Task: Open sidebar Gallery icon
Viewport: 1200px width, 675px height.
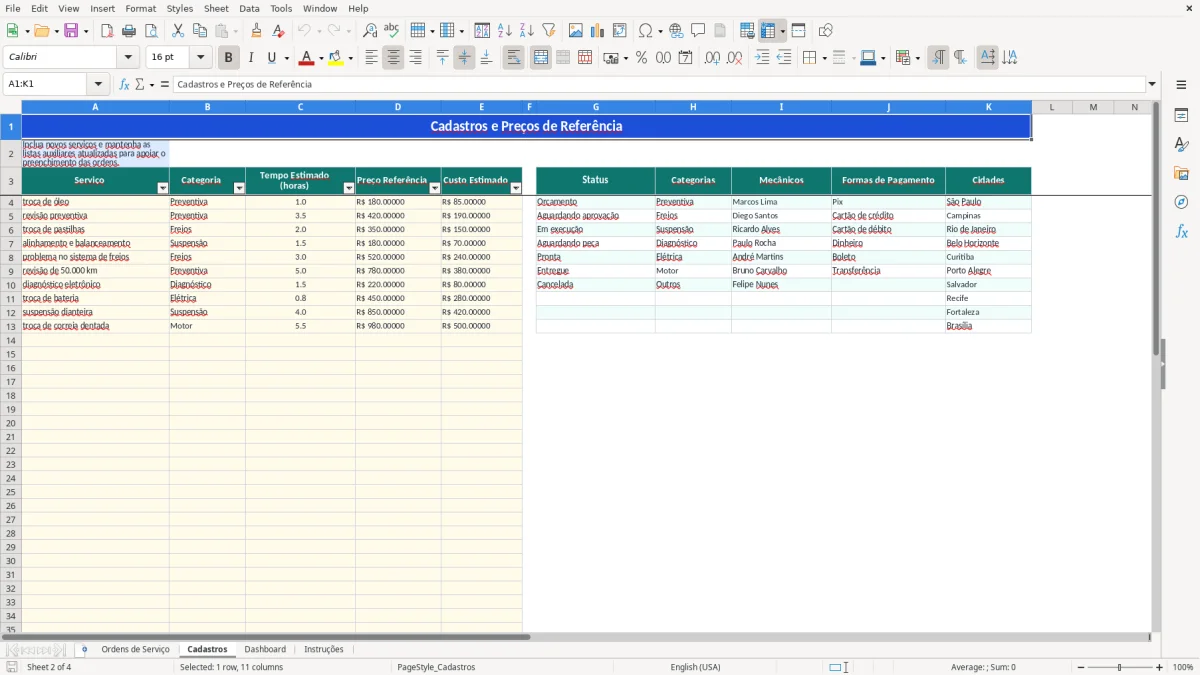Action: pos(1182,174)
